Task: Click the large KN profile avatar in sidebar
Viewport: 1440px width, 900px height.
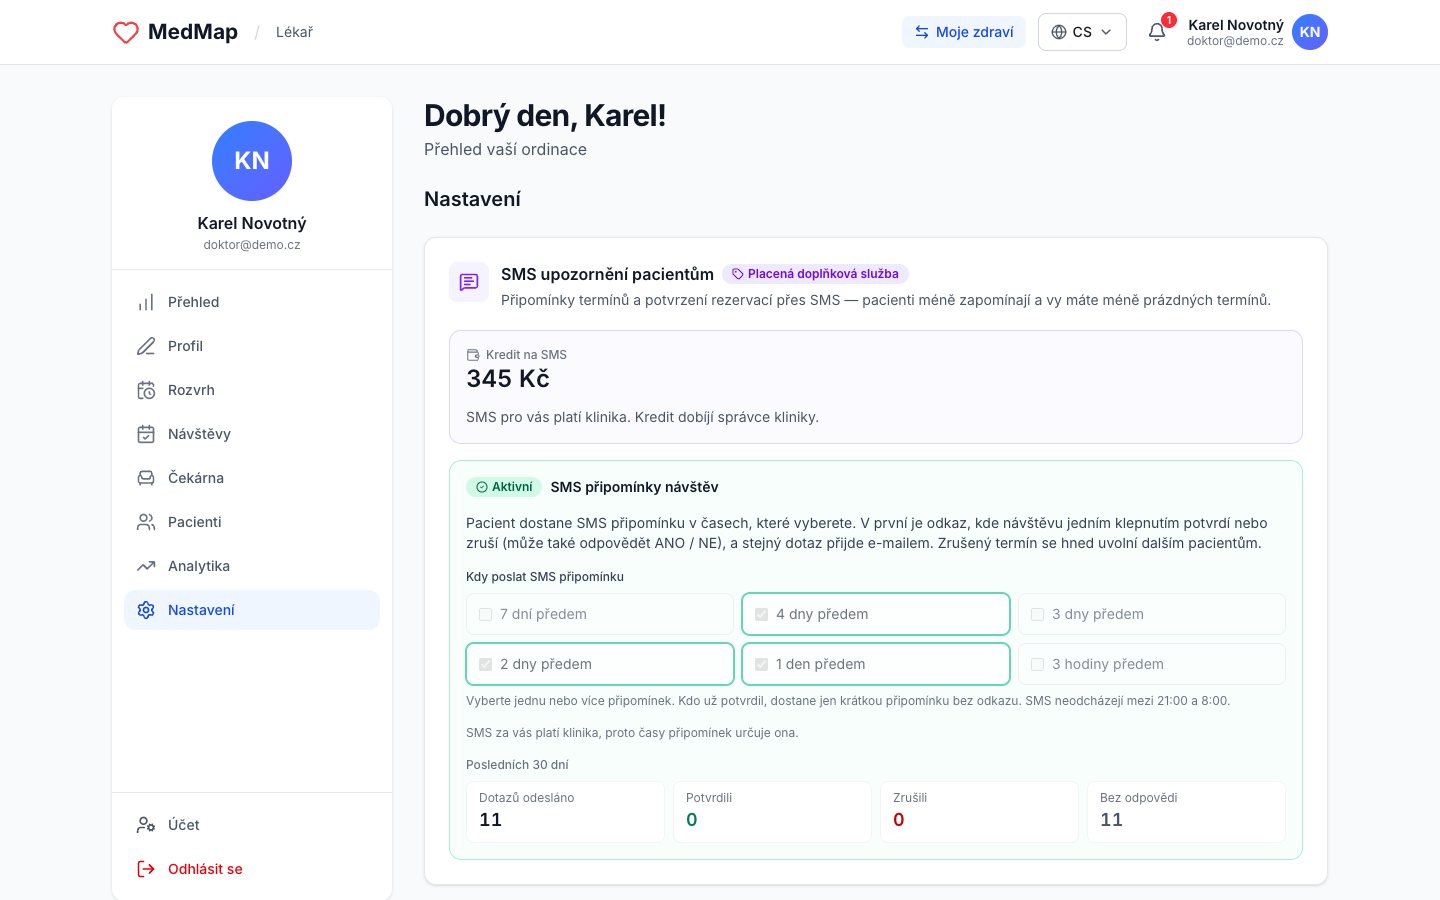Action: 252,161
